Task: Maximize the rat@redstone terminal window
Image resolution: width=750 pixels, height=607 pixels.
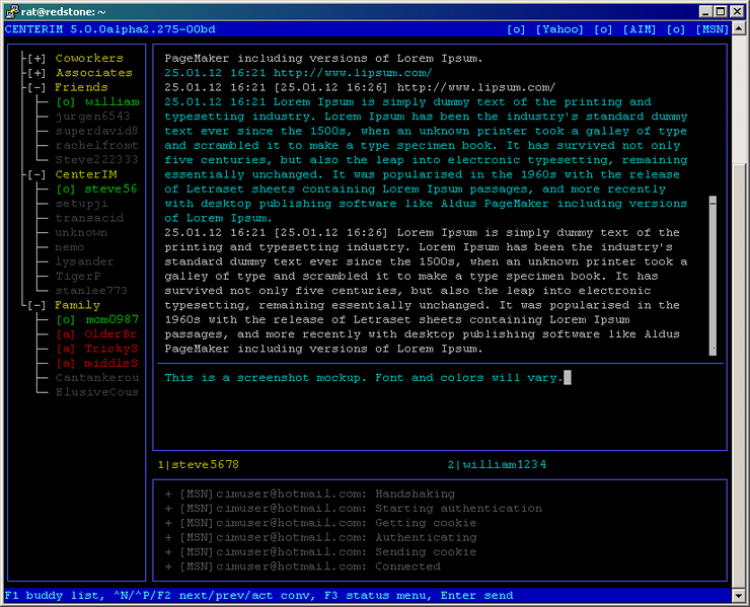Action: click(721, 11)
